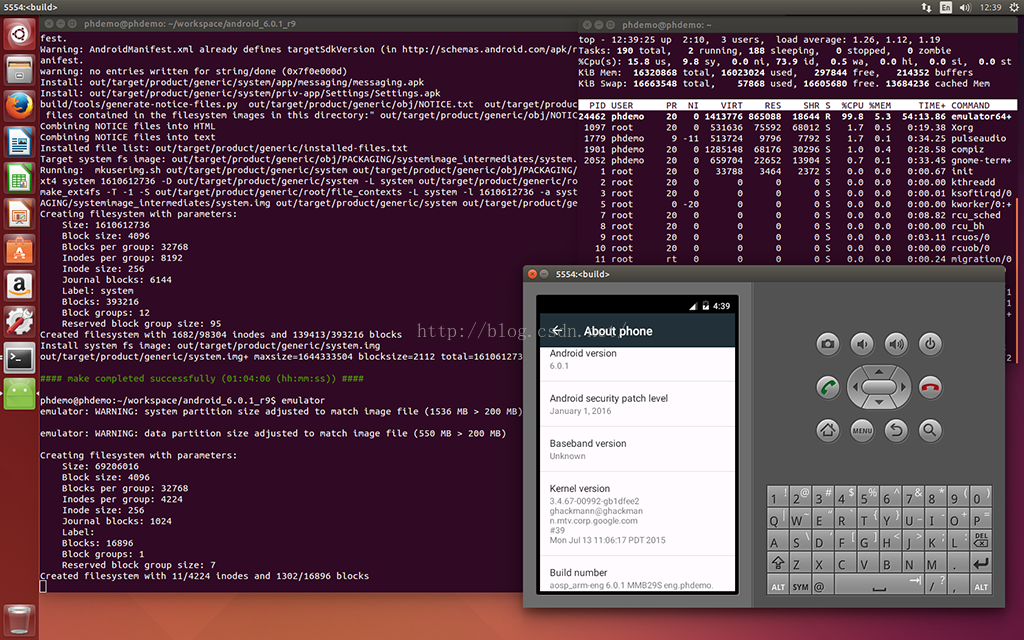Click 'make completed successfully' line
This screenshot has height=640, width=1024.
pyautogui.click(x=202, y=378)
